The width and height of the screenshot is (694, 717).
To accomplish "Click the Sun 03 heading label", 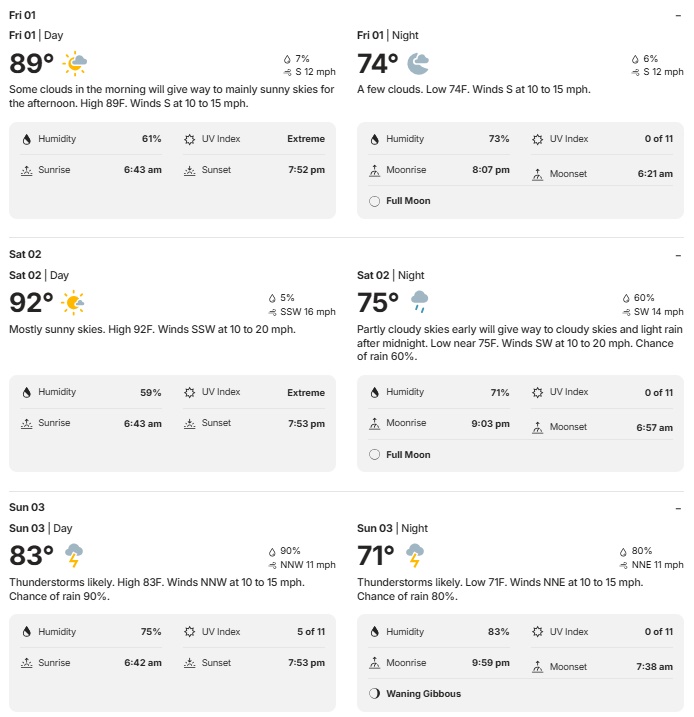I will (x=27, y=508).
